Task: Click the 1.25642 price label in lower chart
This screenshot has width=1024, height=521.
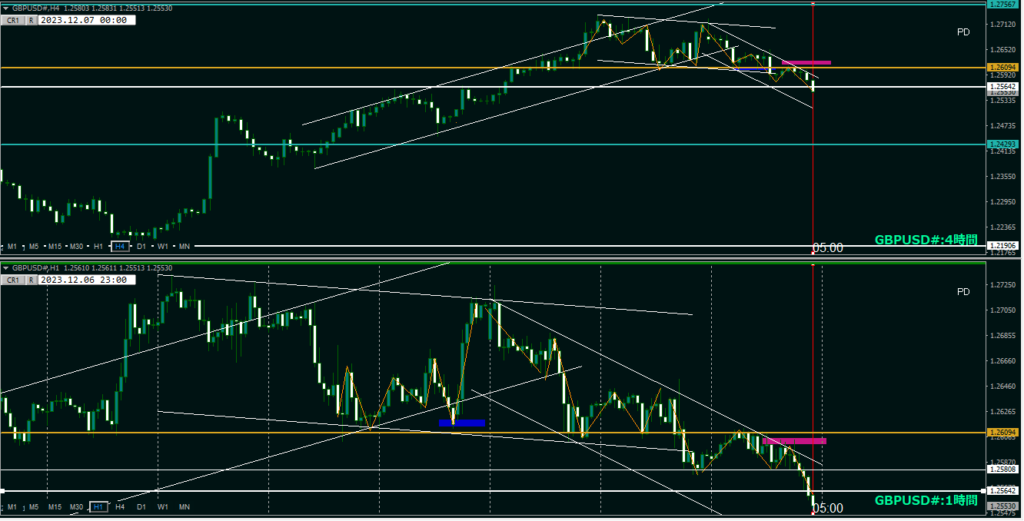Action: tap(1002, 490)
